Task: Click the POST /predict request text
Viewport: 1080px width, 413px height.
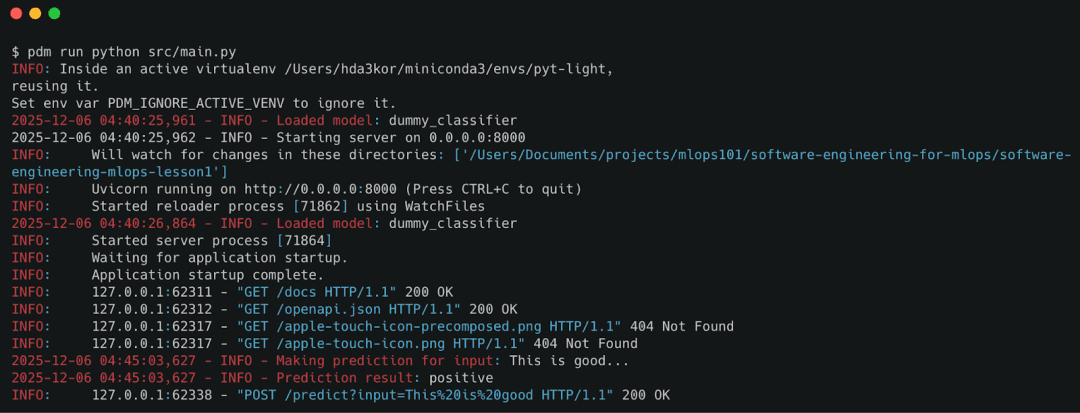Action: tap(421, 395)
